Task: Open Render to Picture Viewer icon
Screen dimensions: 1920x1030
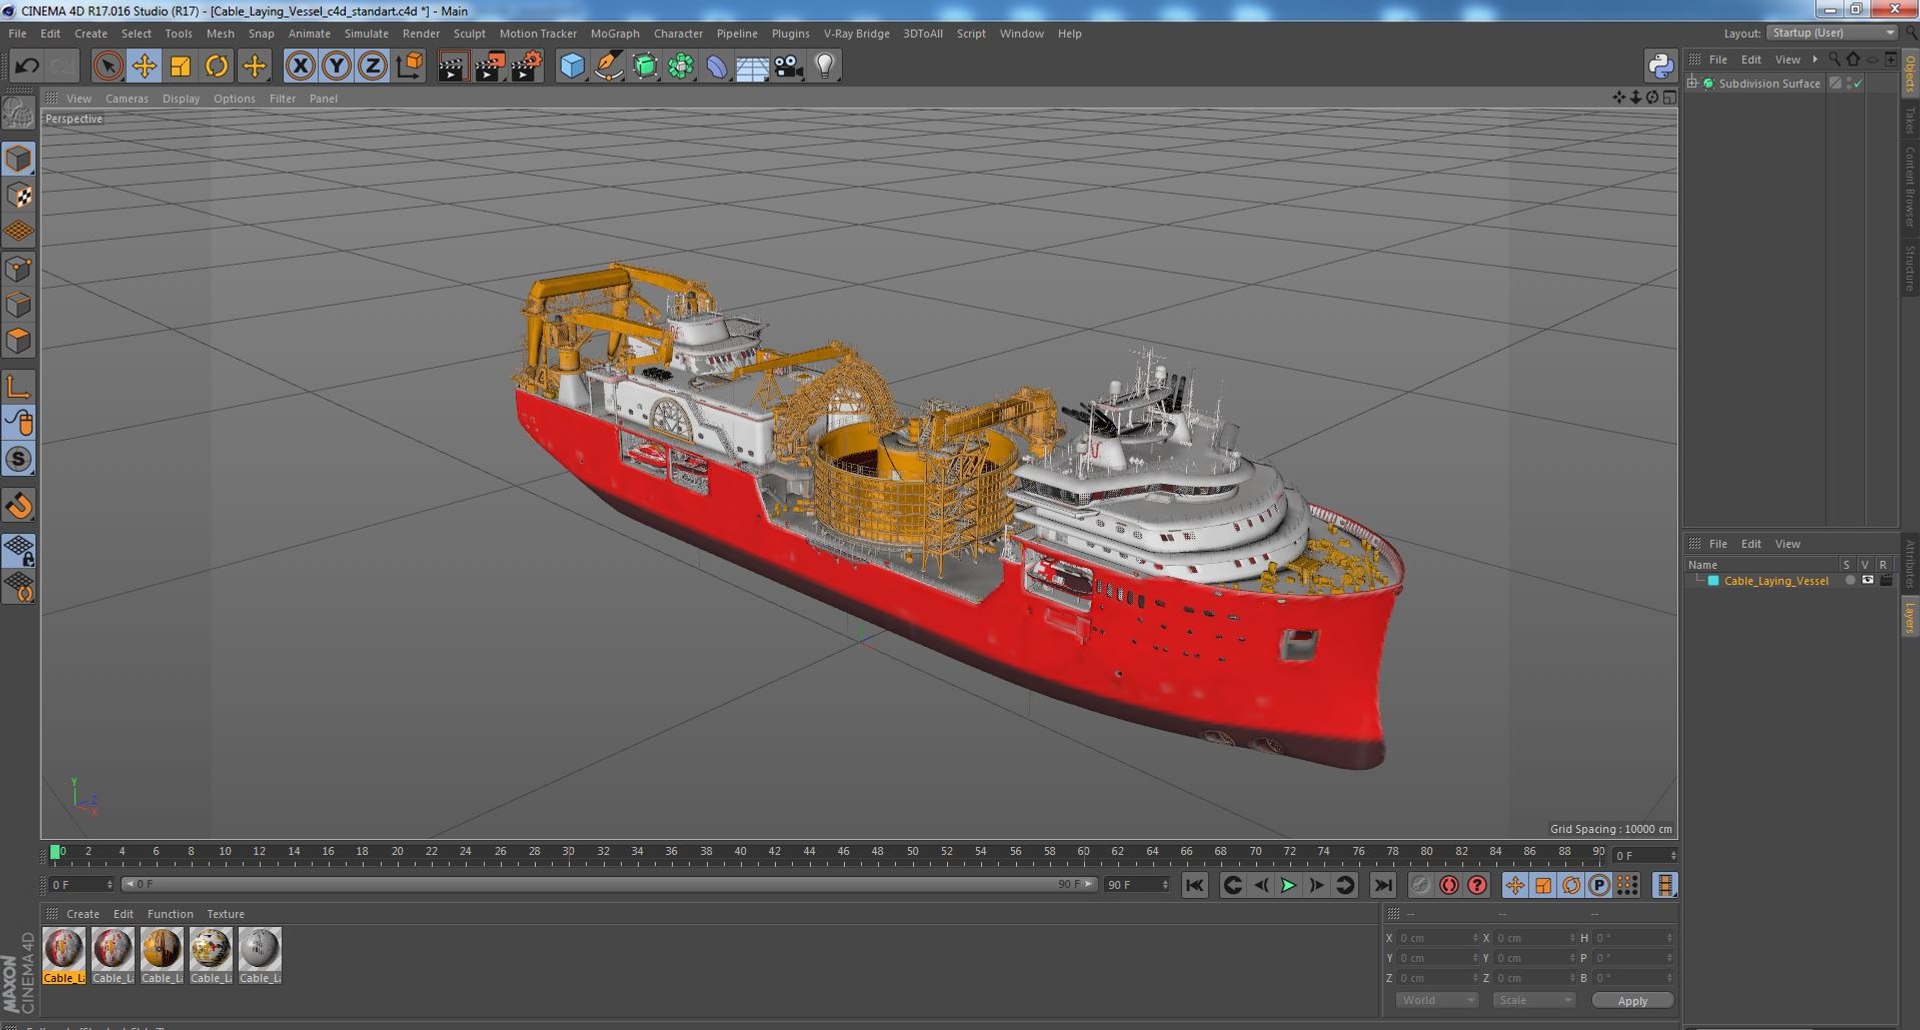Action: (489, 66)
